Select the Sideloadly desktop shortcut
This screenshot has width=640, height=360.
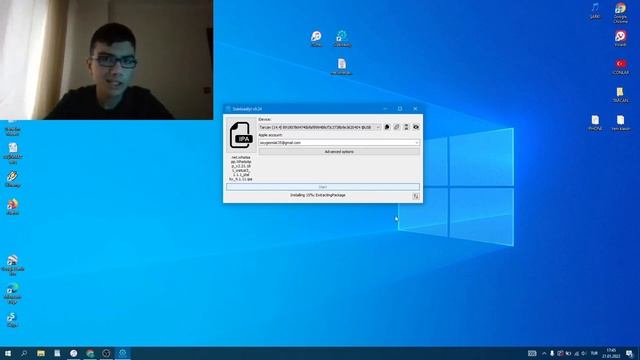click(342, 39)
